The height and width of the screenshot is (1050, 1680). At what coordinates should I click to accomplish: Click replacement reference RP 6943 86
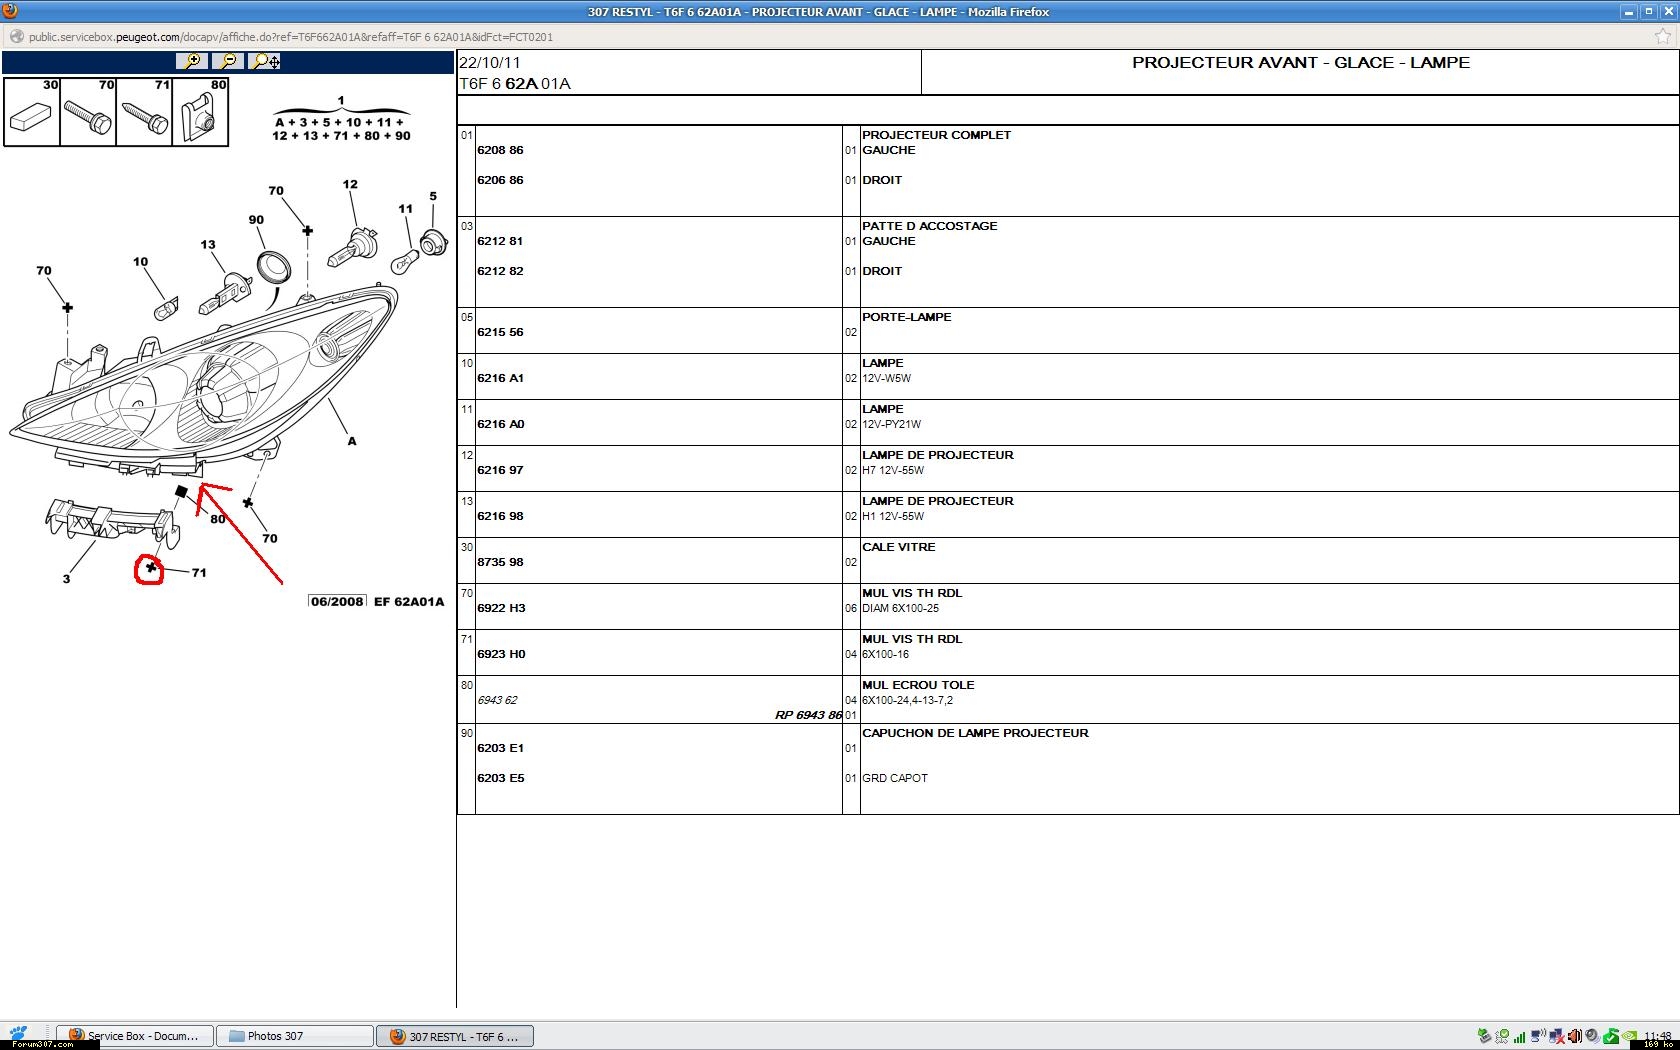(x=808, y=715)
